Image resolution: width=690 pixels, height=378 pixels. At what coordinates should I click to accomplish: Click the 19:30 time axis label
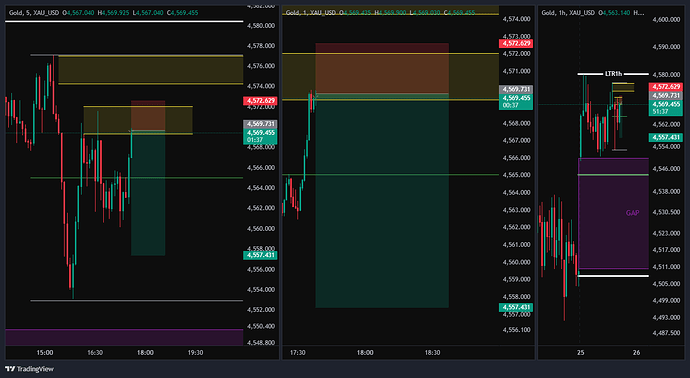[x=195, y=353]
